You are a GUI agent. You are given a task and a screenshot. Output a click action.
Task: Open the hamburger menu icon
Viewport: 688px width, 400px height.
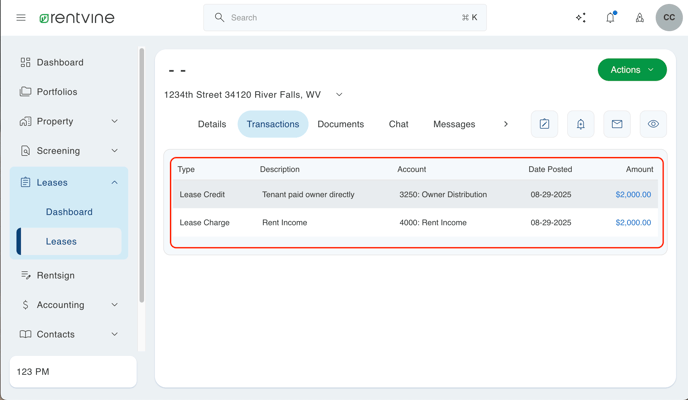(x=21, y=18)
